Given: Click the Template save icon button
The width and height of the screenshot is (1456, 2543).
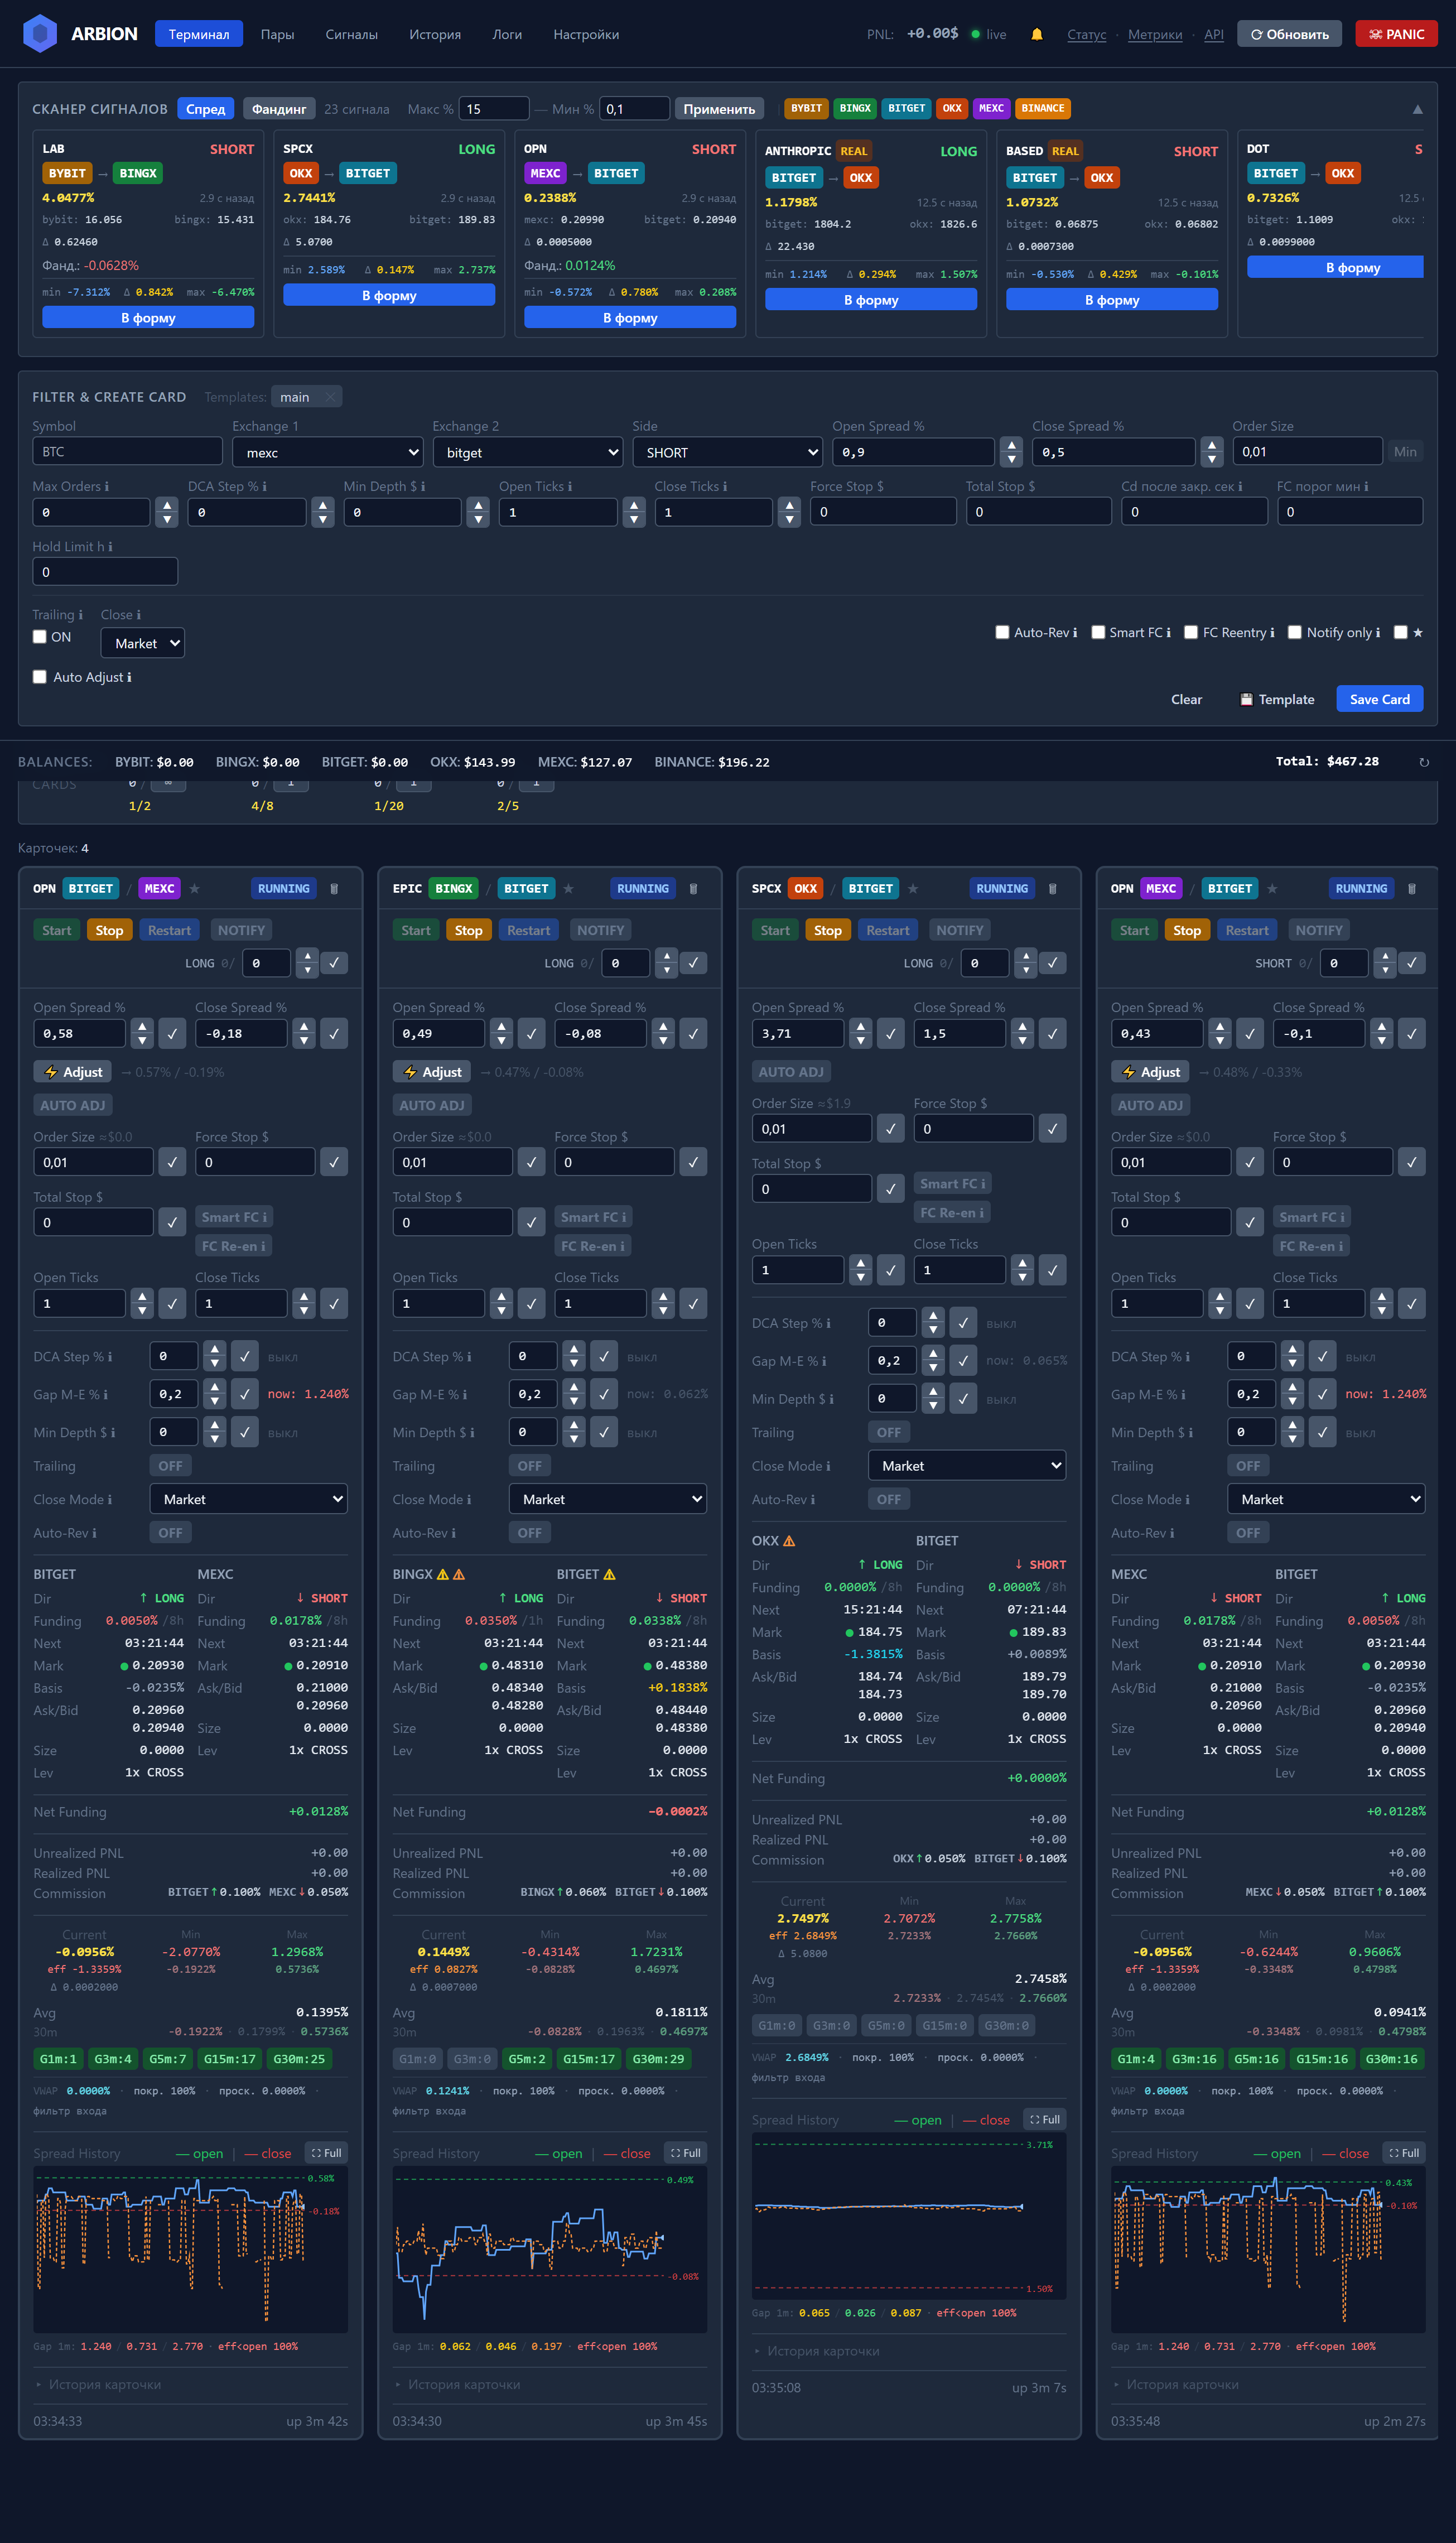Looking at the screenshot, I should click(1277, 699).
